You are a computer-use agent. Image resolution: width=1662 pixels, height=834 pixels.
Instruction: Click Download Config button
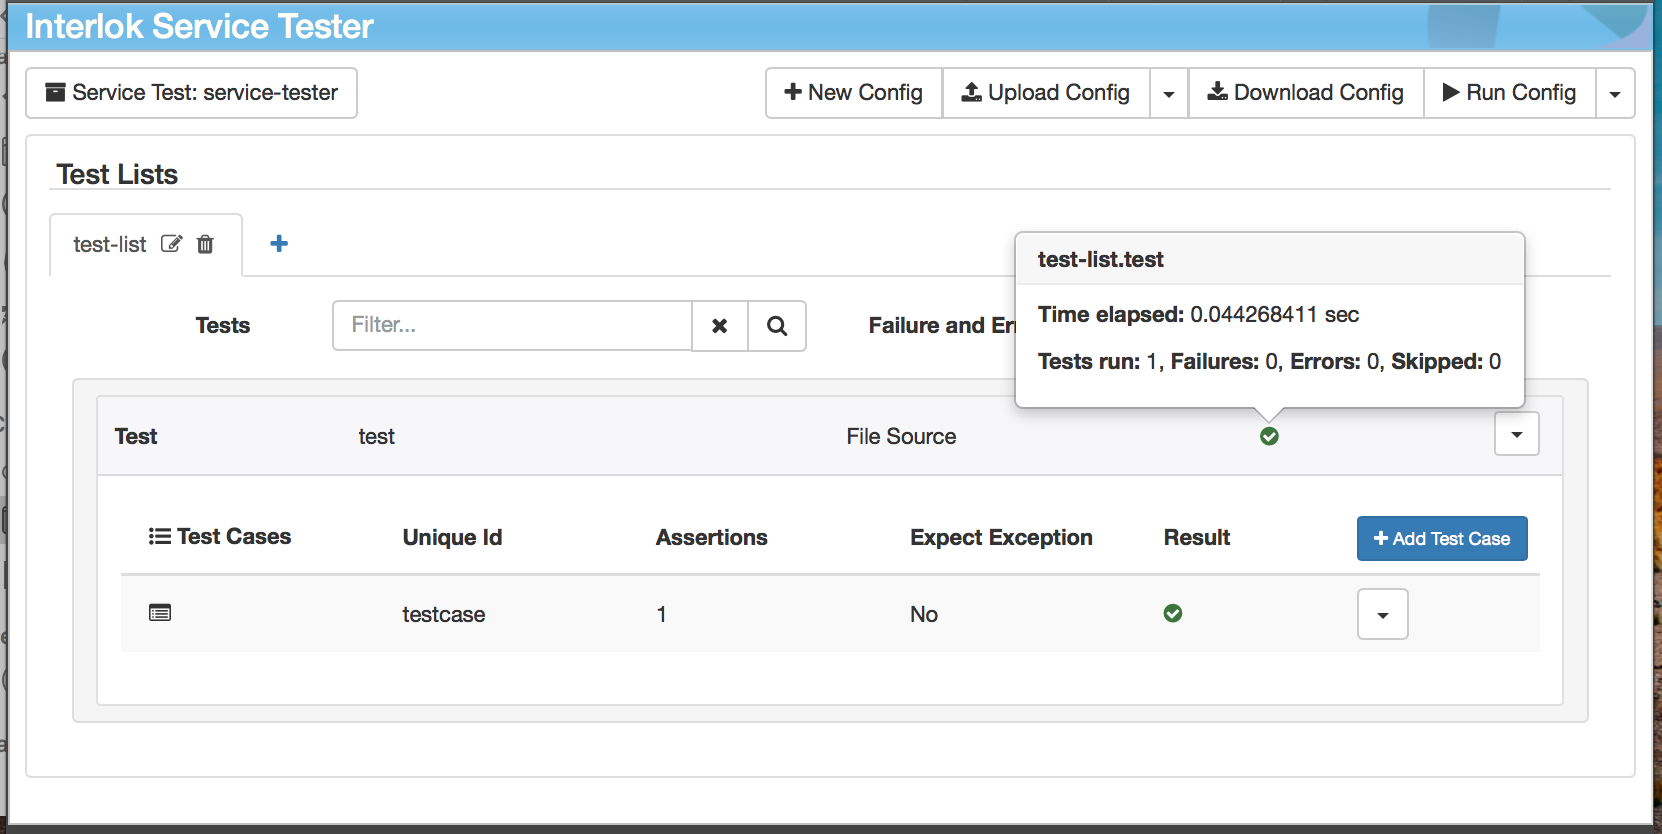pos(1306,93)
